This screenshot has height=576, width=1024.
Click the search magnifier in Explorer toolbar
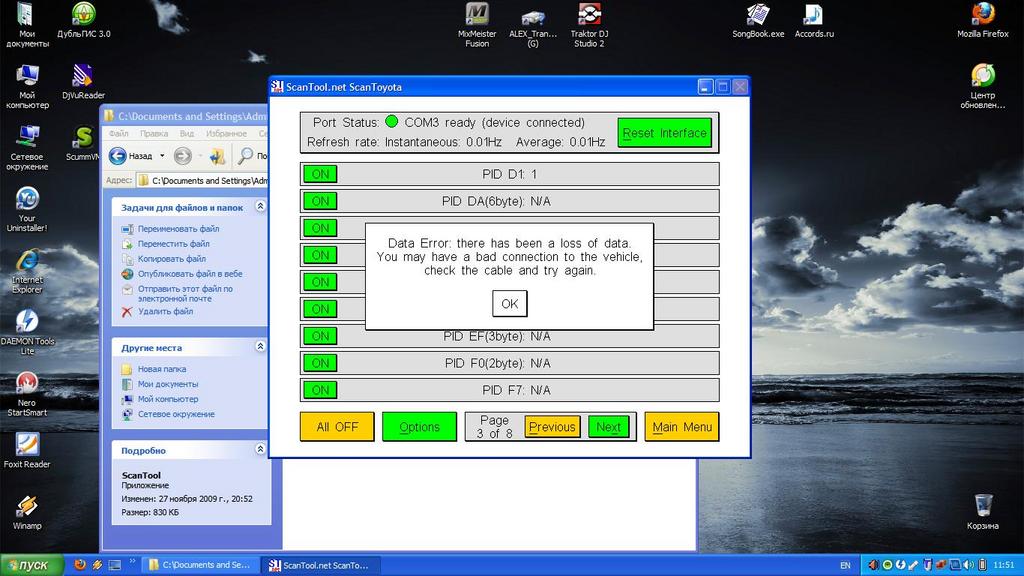(x=246, y=156)
